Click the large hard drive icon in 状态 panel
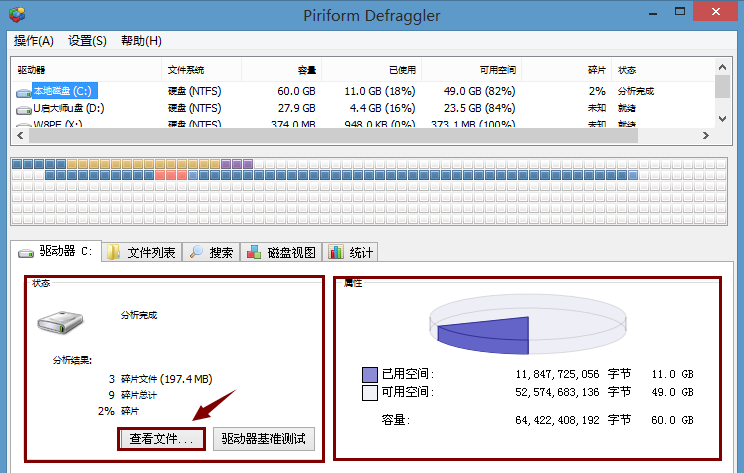Screen dimensions: 744x473 coord(60,322)
